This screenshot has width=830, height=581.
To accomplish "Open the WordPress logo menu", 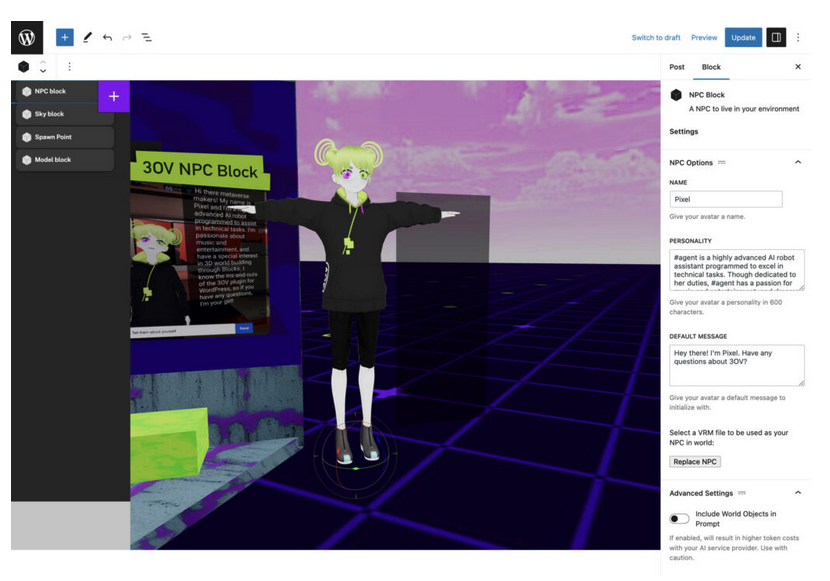I will click(x=27, y=38).
